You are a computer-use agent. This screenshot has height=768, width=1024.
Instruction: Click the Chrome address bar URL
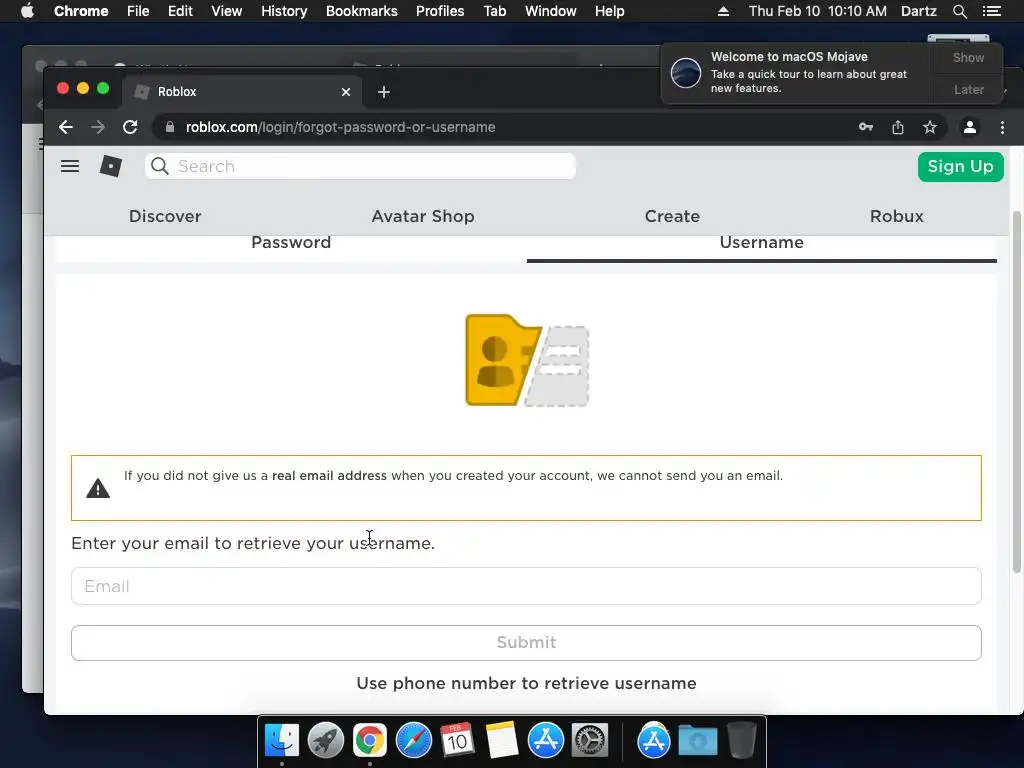340,127
